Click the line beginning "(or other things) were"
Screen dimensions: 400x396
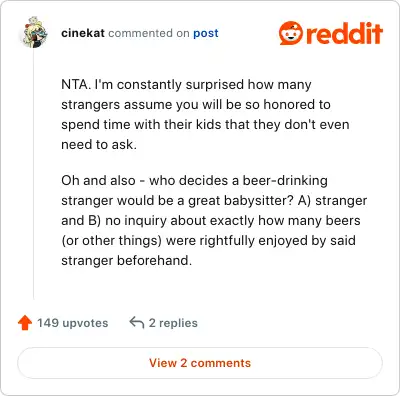[208, 241]
